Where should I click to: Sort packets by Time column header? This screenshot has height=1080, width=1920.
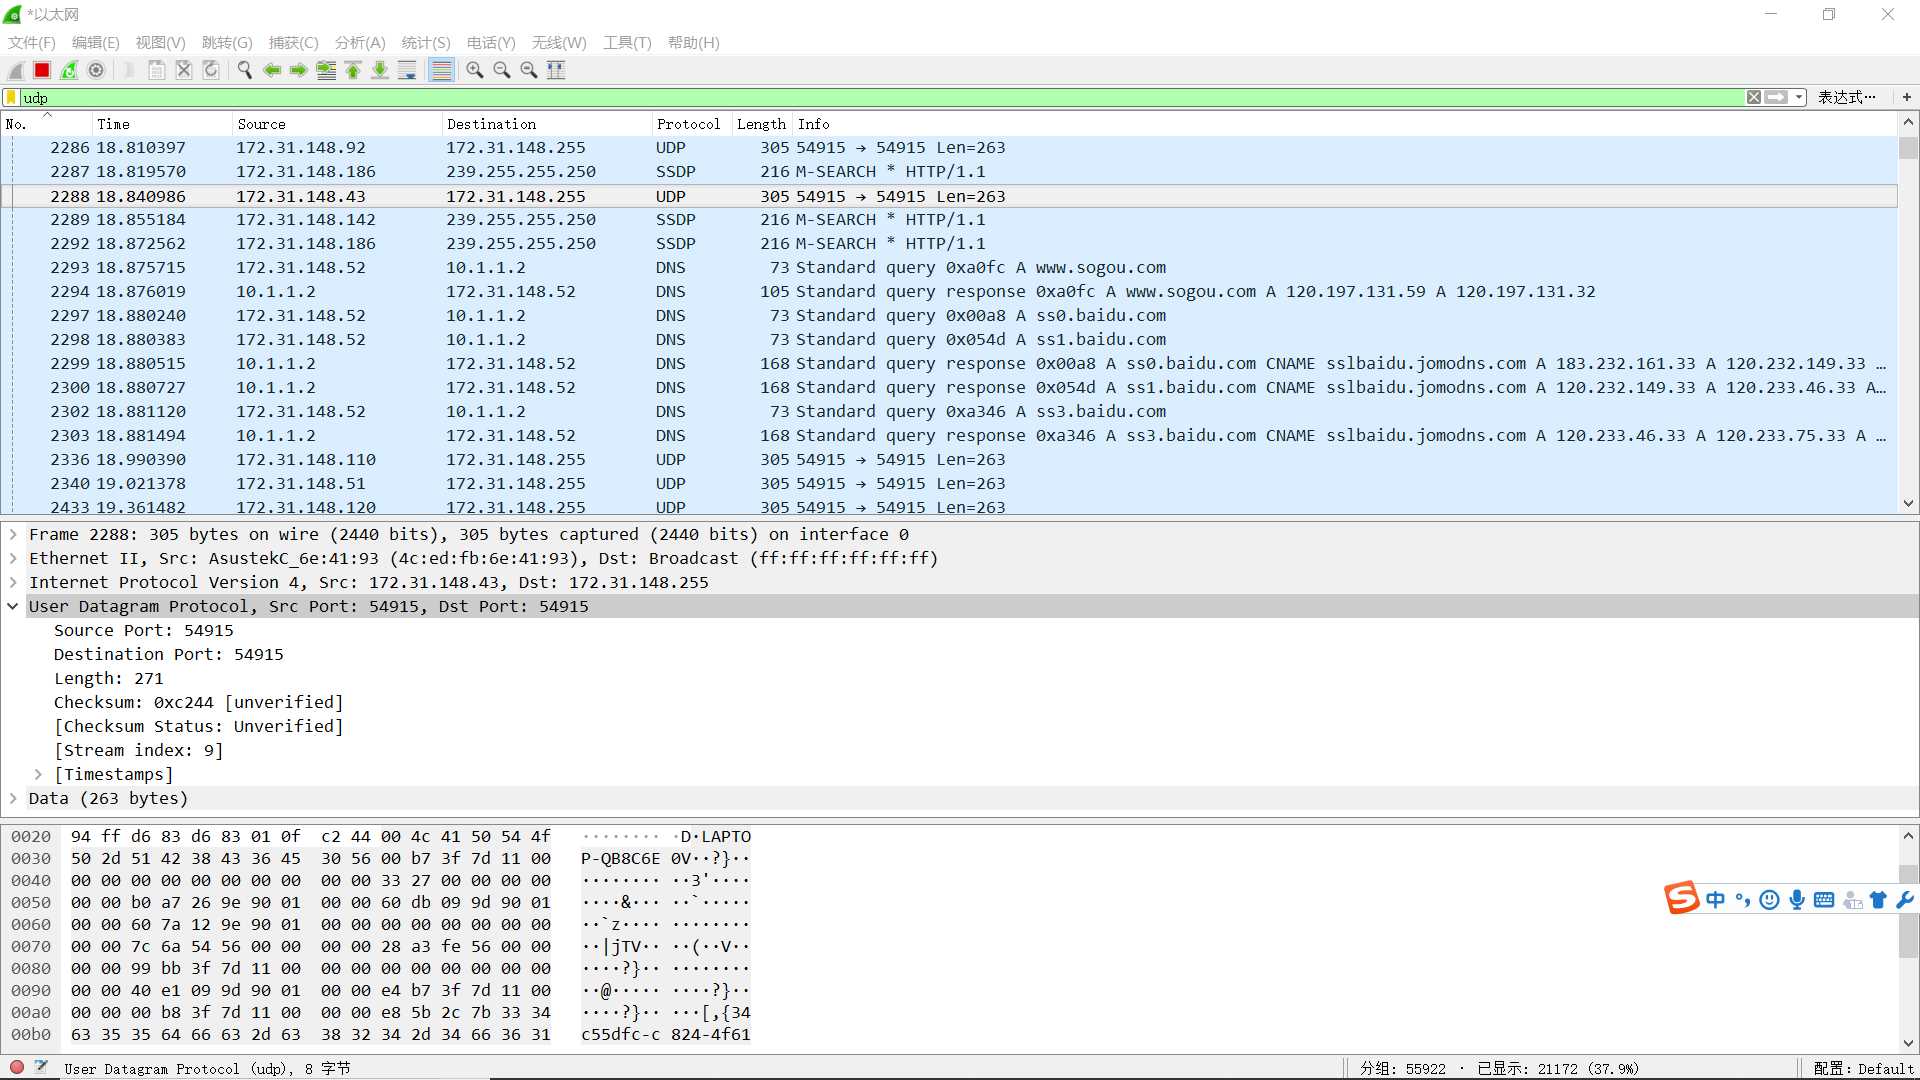pyautogui.click(x=160, y=124)
